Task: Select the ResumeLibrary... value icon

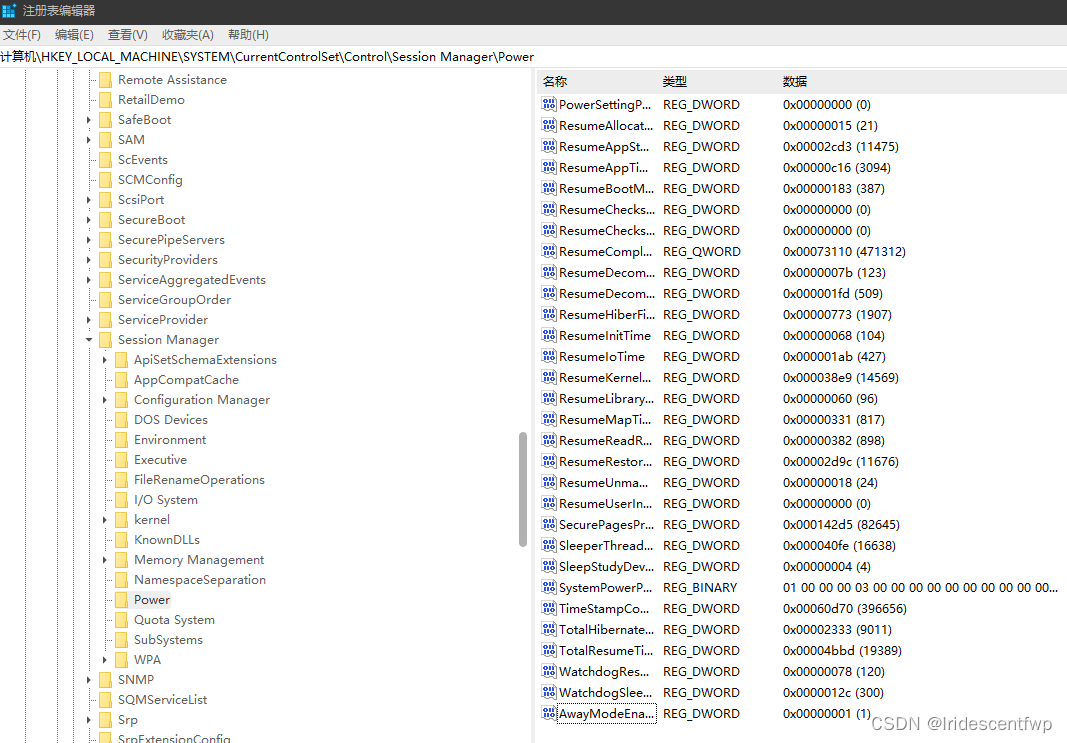Action: pos(549,398)
